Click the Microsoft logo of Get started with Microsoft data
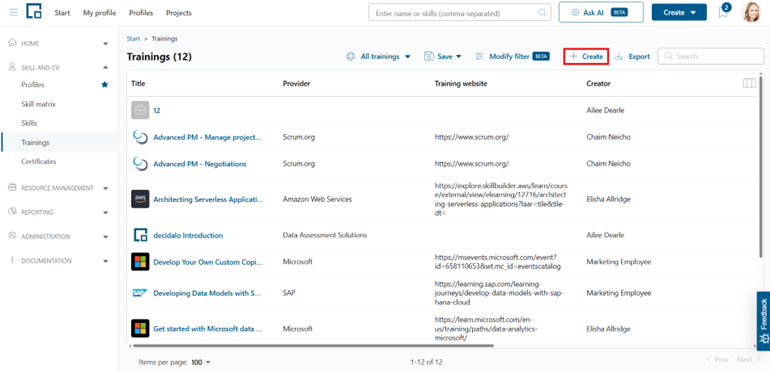The width and height of the screenshot is (770, 373). 140,328
